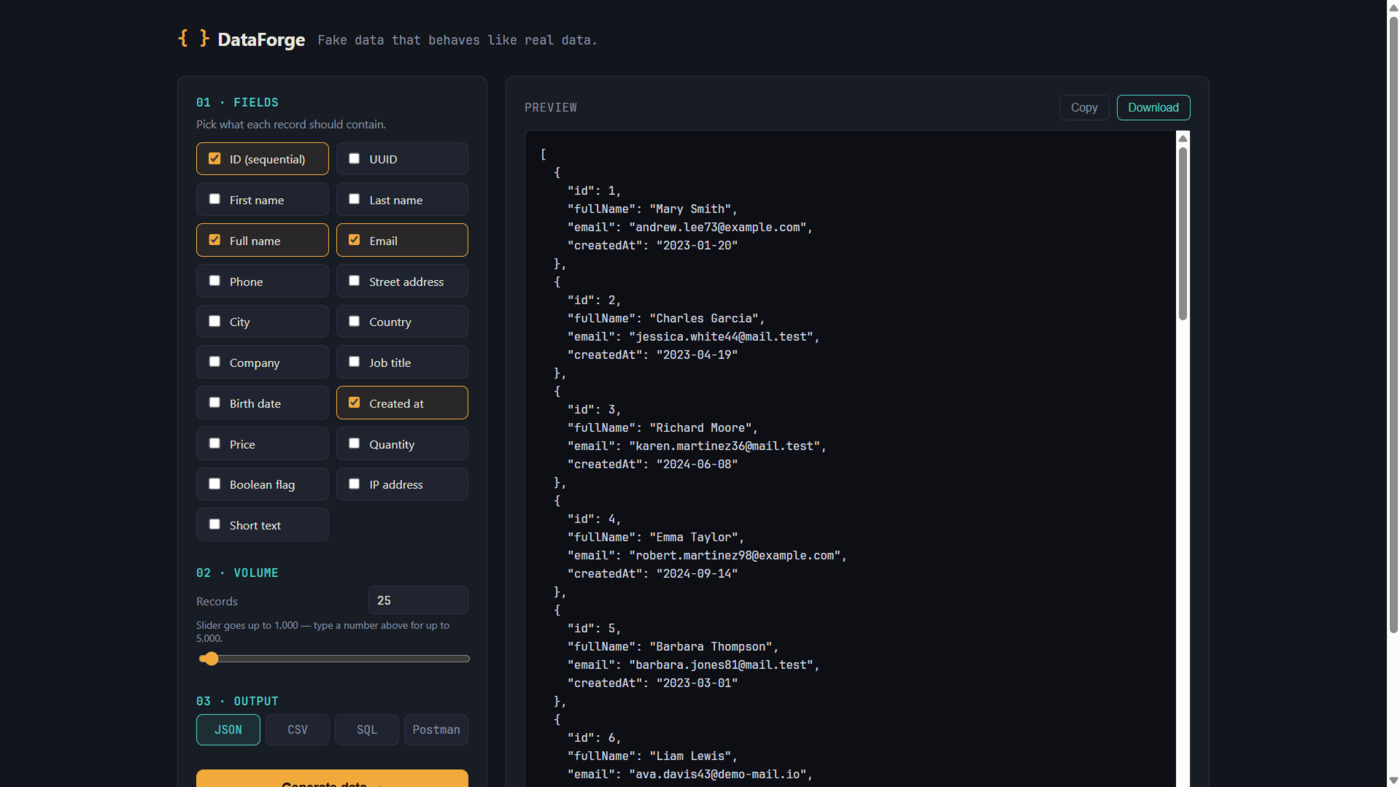
Task: Click the "02 · VOLUME" section heading
Action: pyautogui.click(x=237, y=573)
